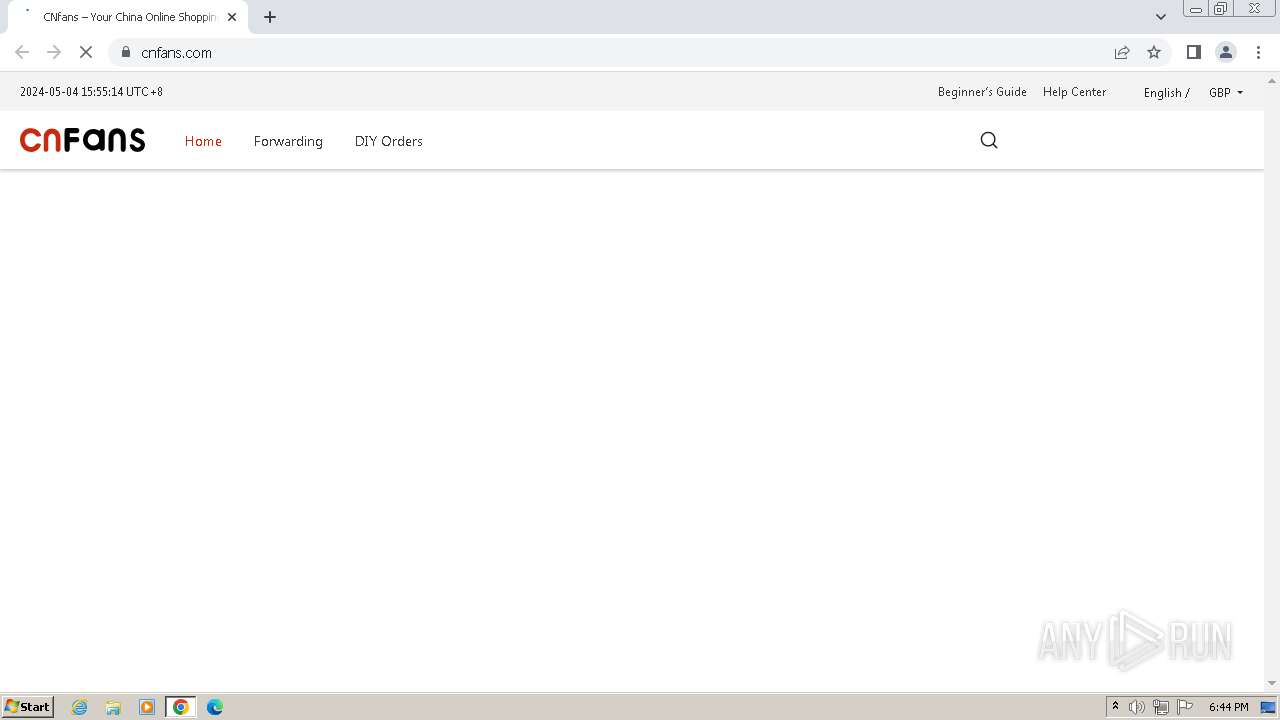Open File Explorer from taskbar
The image size is (1280, 720).
point(113,707)
